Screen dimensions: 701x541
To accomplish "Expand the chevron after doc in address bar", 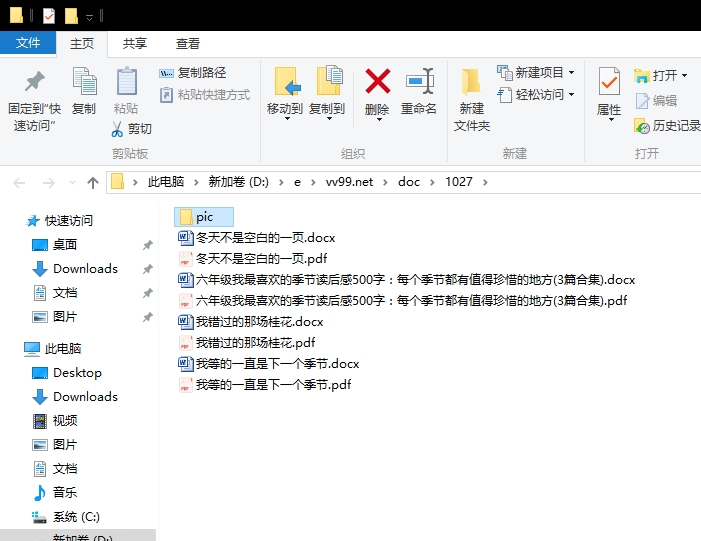I will 432,182.
